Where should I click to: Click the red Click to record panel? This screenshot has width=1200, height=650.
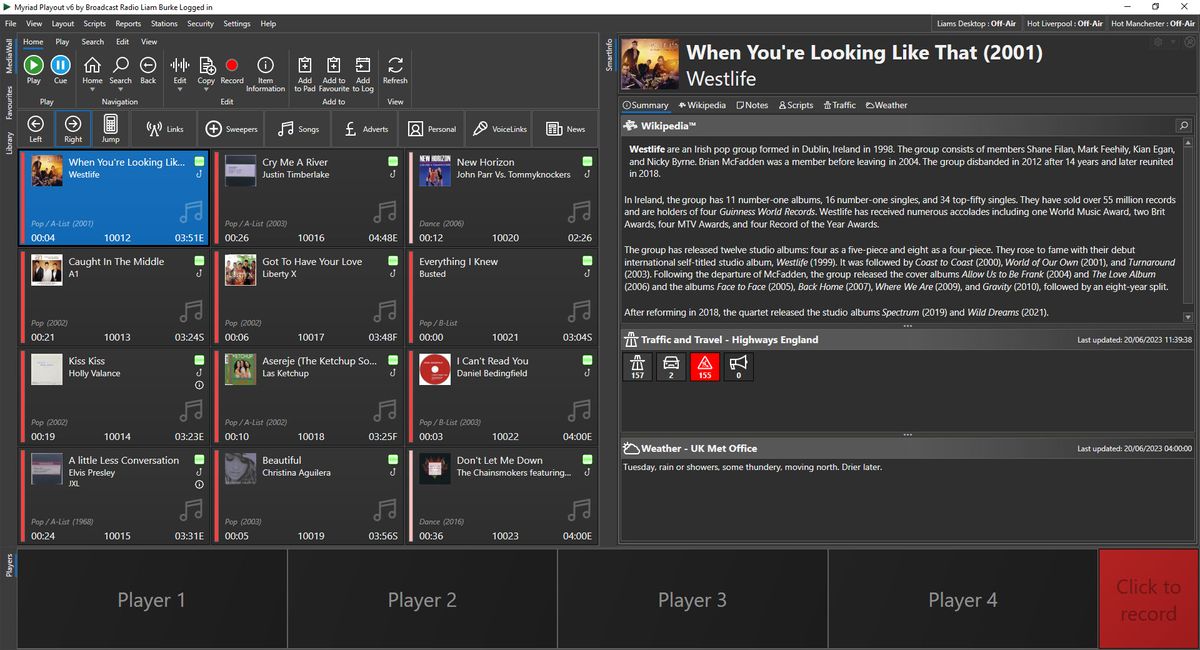pyautogui.click(x=1148, y=600)
